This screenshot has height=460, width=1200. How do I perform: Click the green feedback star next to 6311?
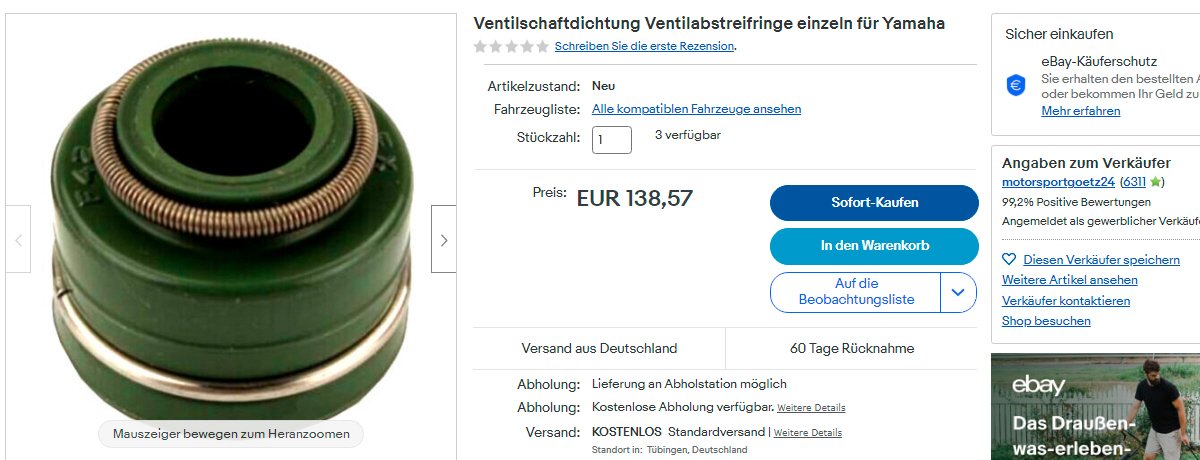coord(1156,182)
